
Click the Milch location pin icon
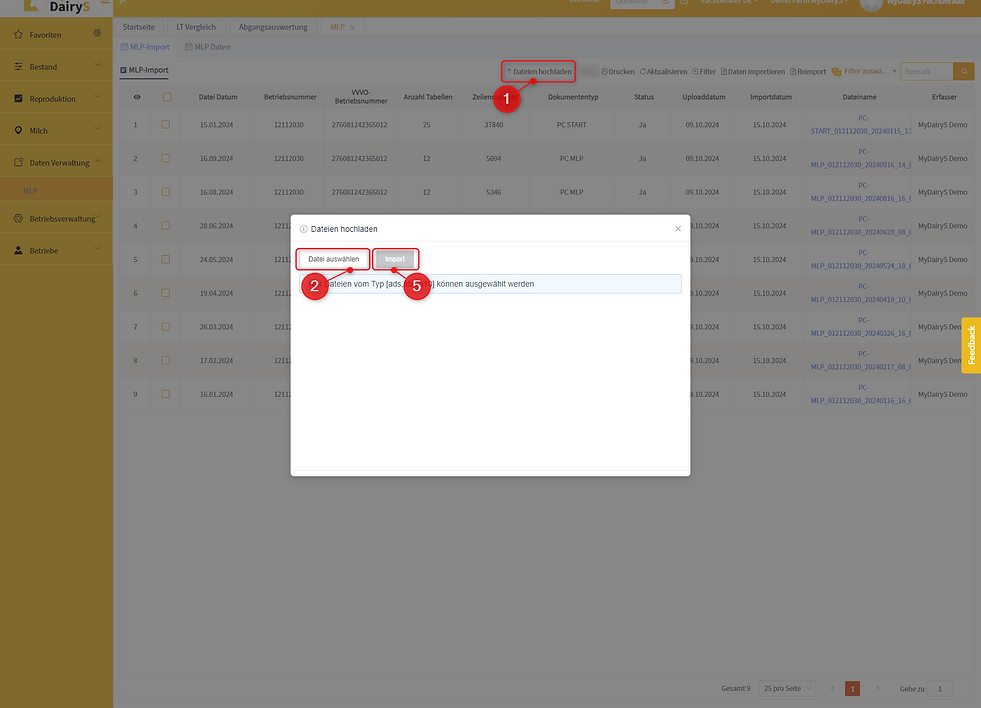click(x=18, y=130)
